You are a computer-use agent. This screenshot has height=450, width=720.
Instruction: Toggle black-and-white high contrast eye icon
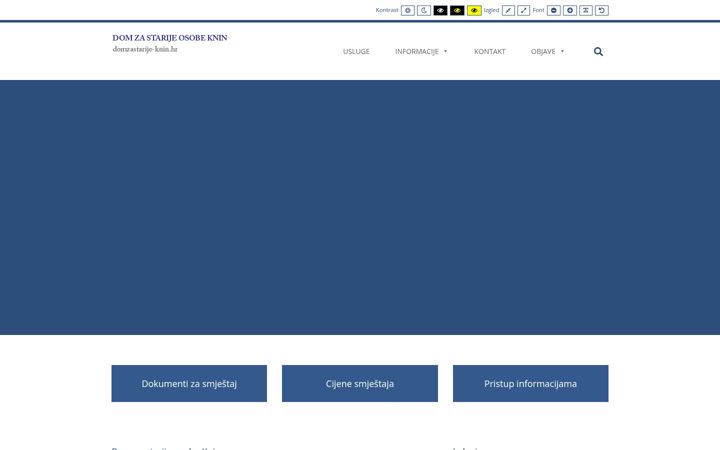coord(440,11)
